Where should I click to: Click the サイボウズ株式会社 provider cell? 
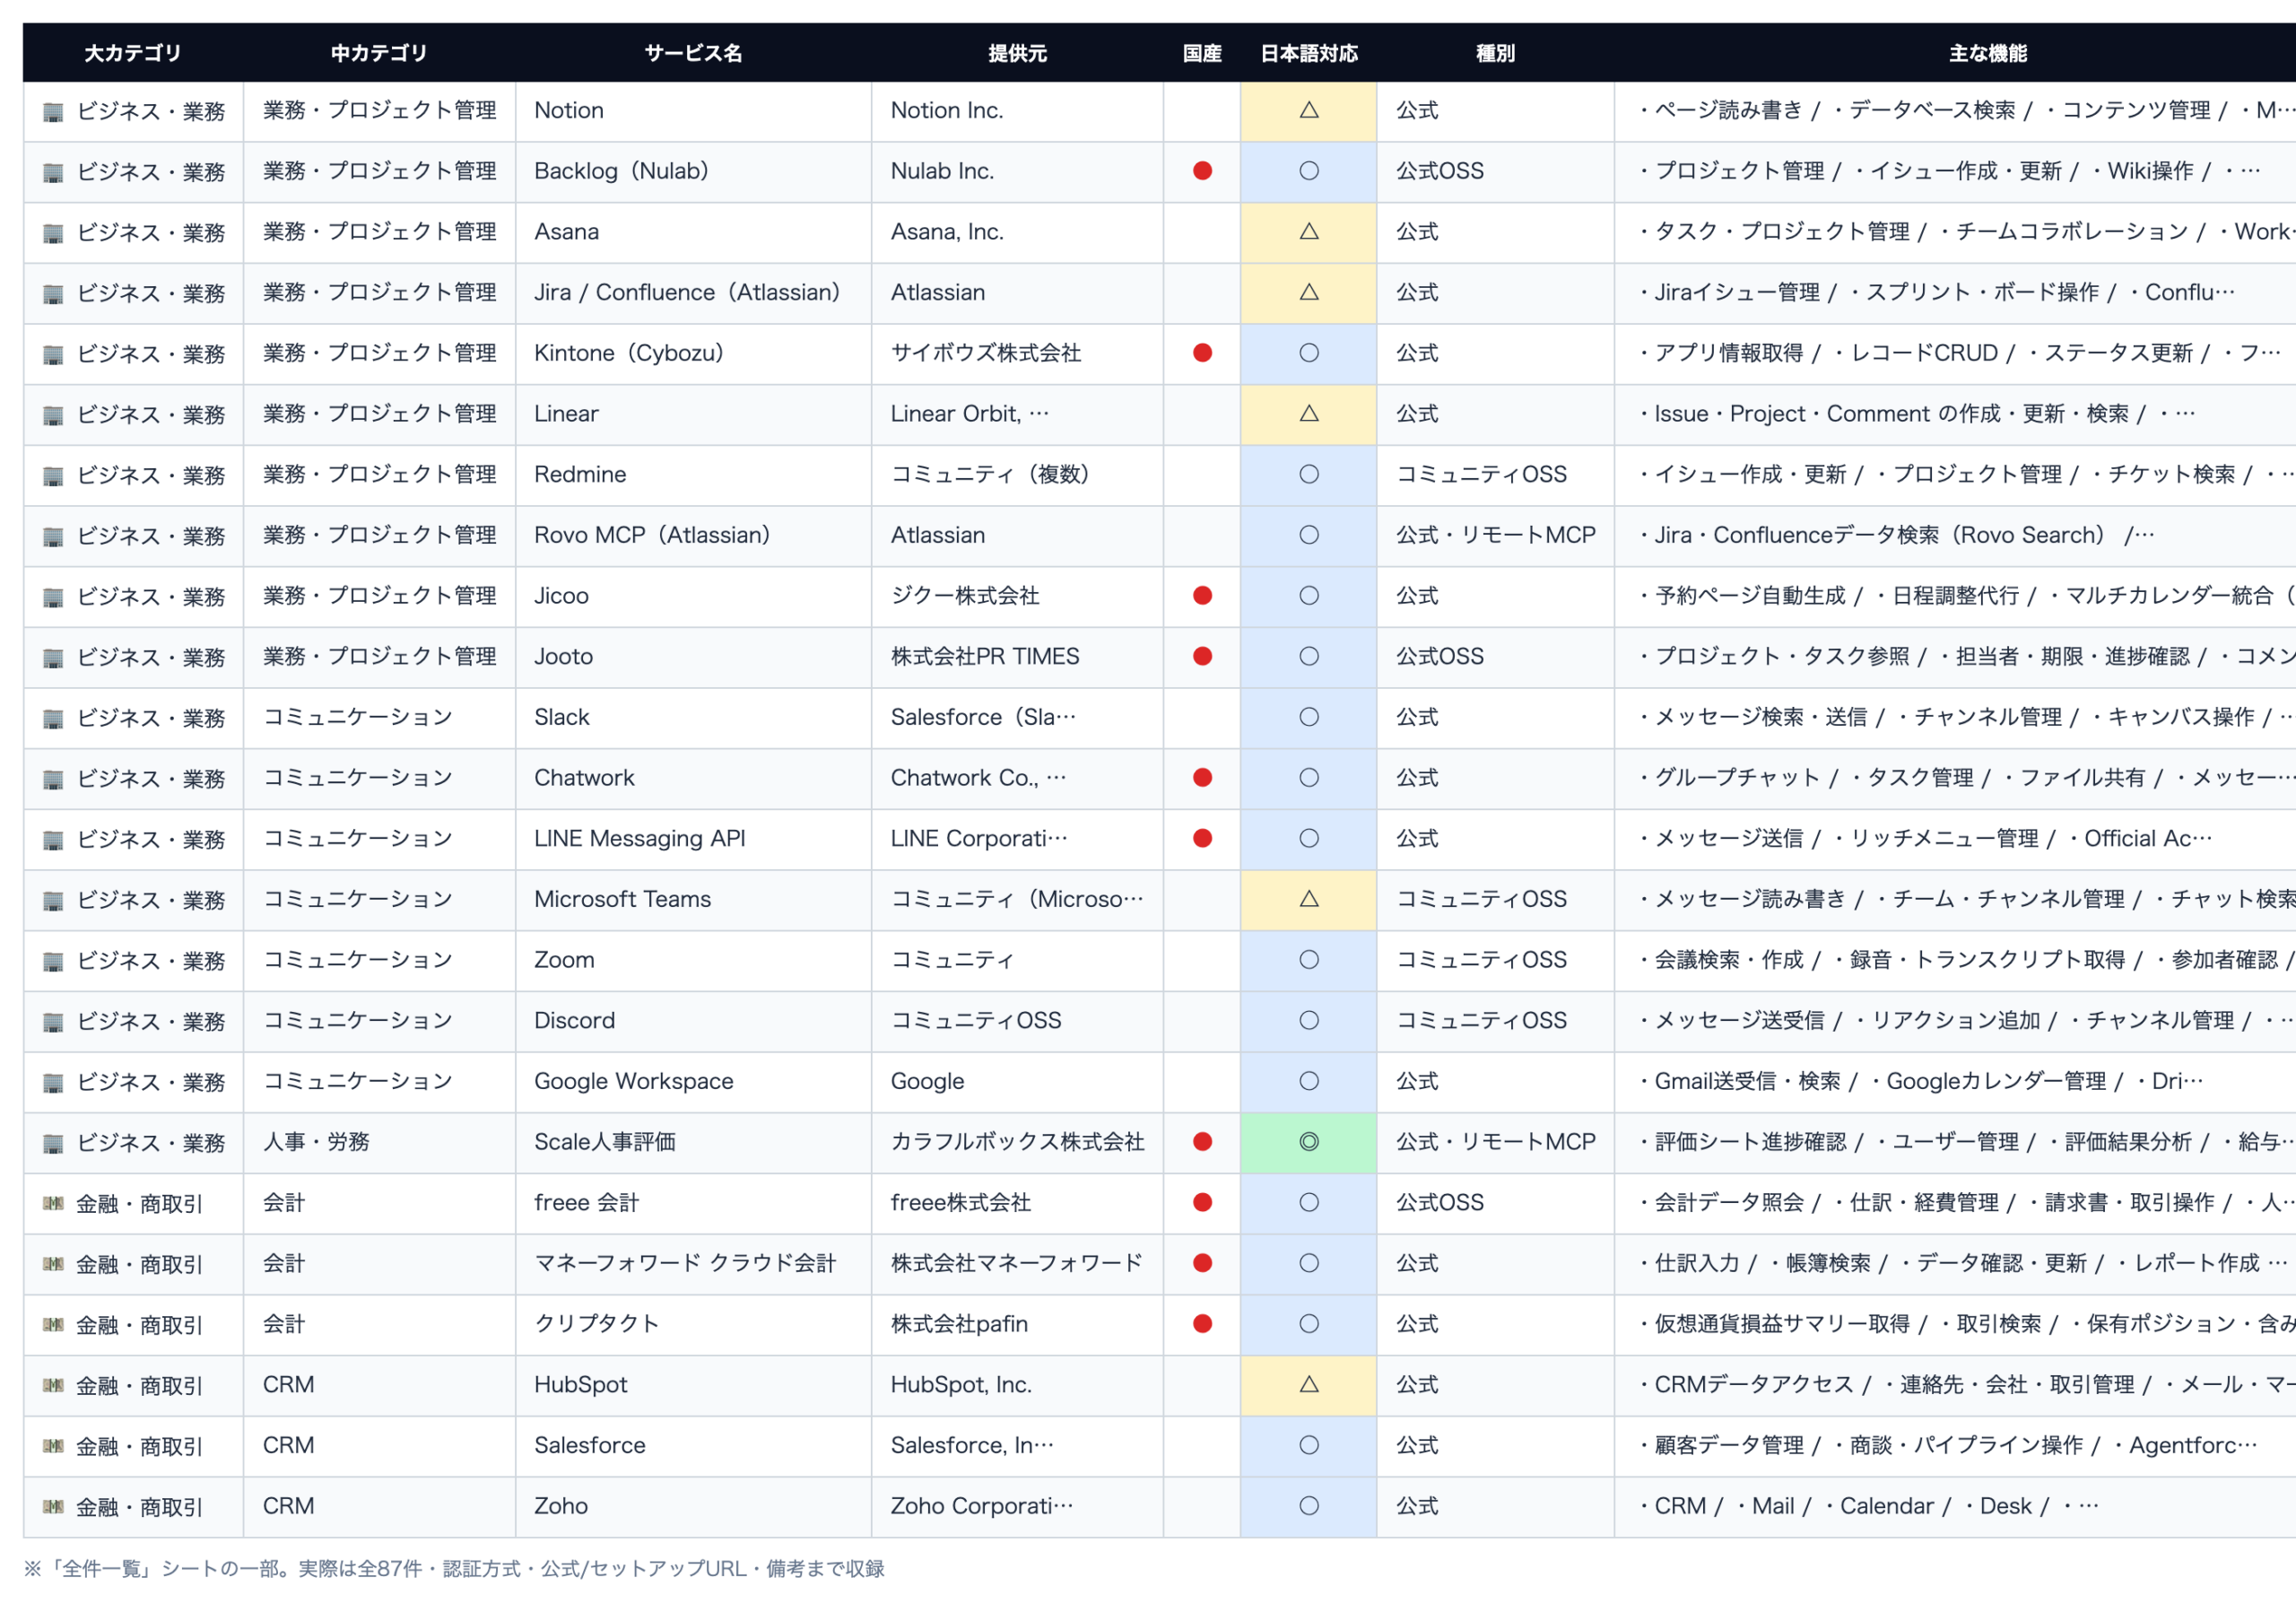coord(1017,354)
